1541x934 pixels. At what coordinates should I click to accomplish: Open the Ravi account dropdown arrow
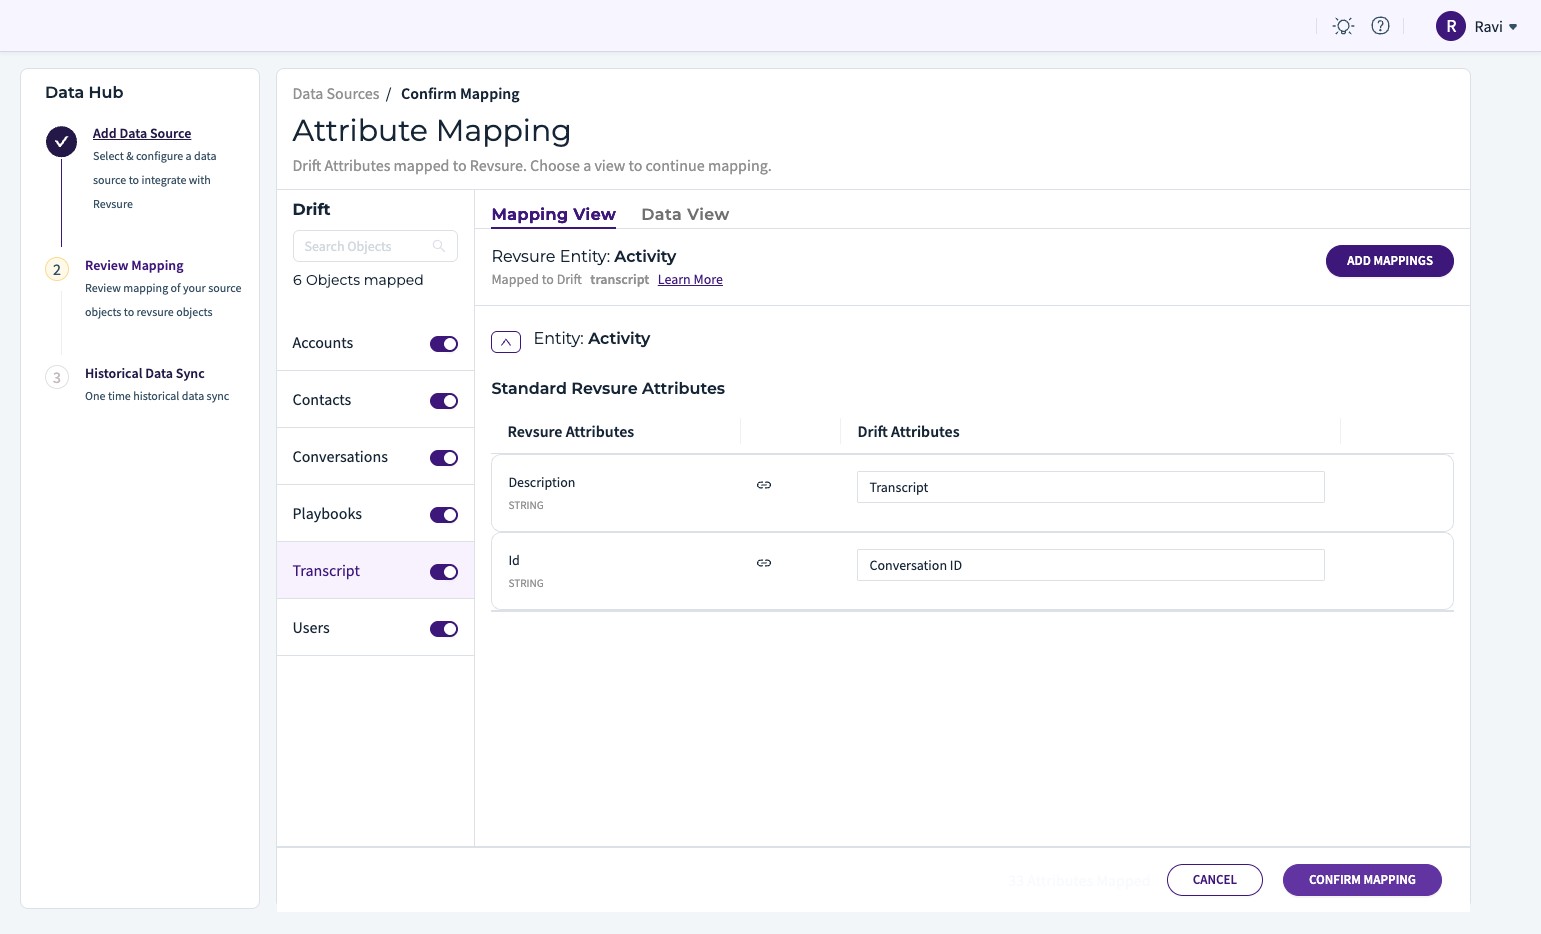point(1513,27)
